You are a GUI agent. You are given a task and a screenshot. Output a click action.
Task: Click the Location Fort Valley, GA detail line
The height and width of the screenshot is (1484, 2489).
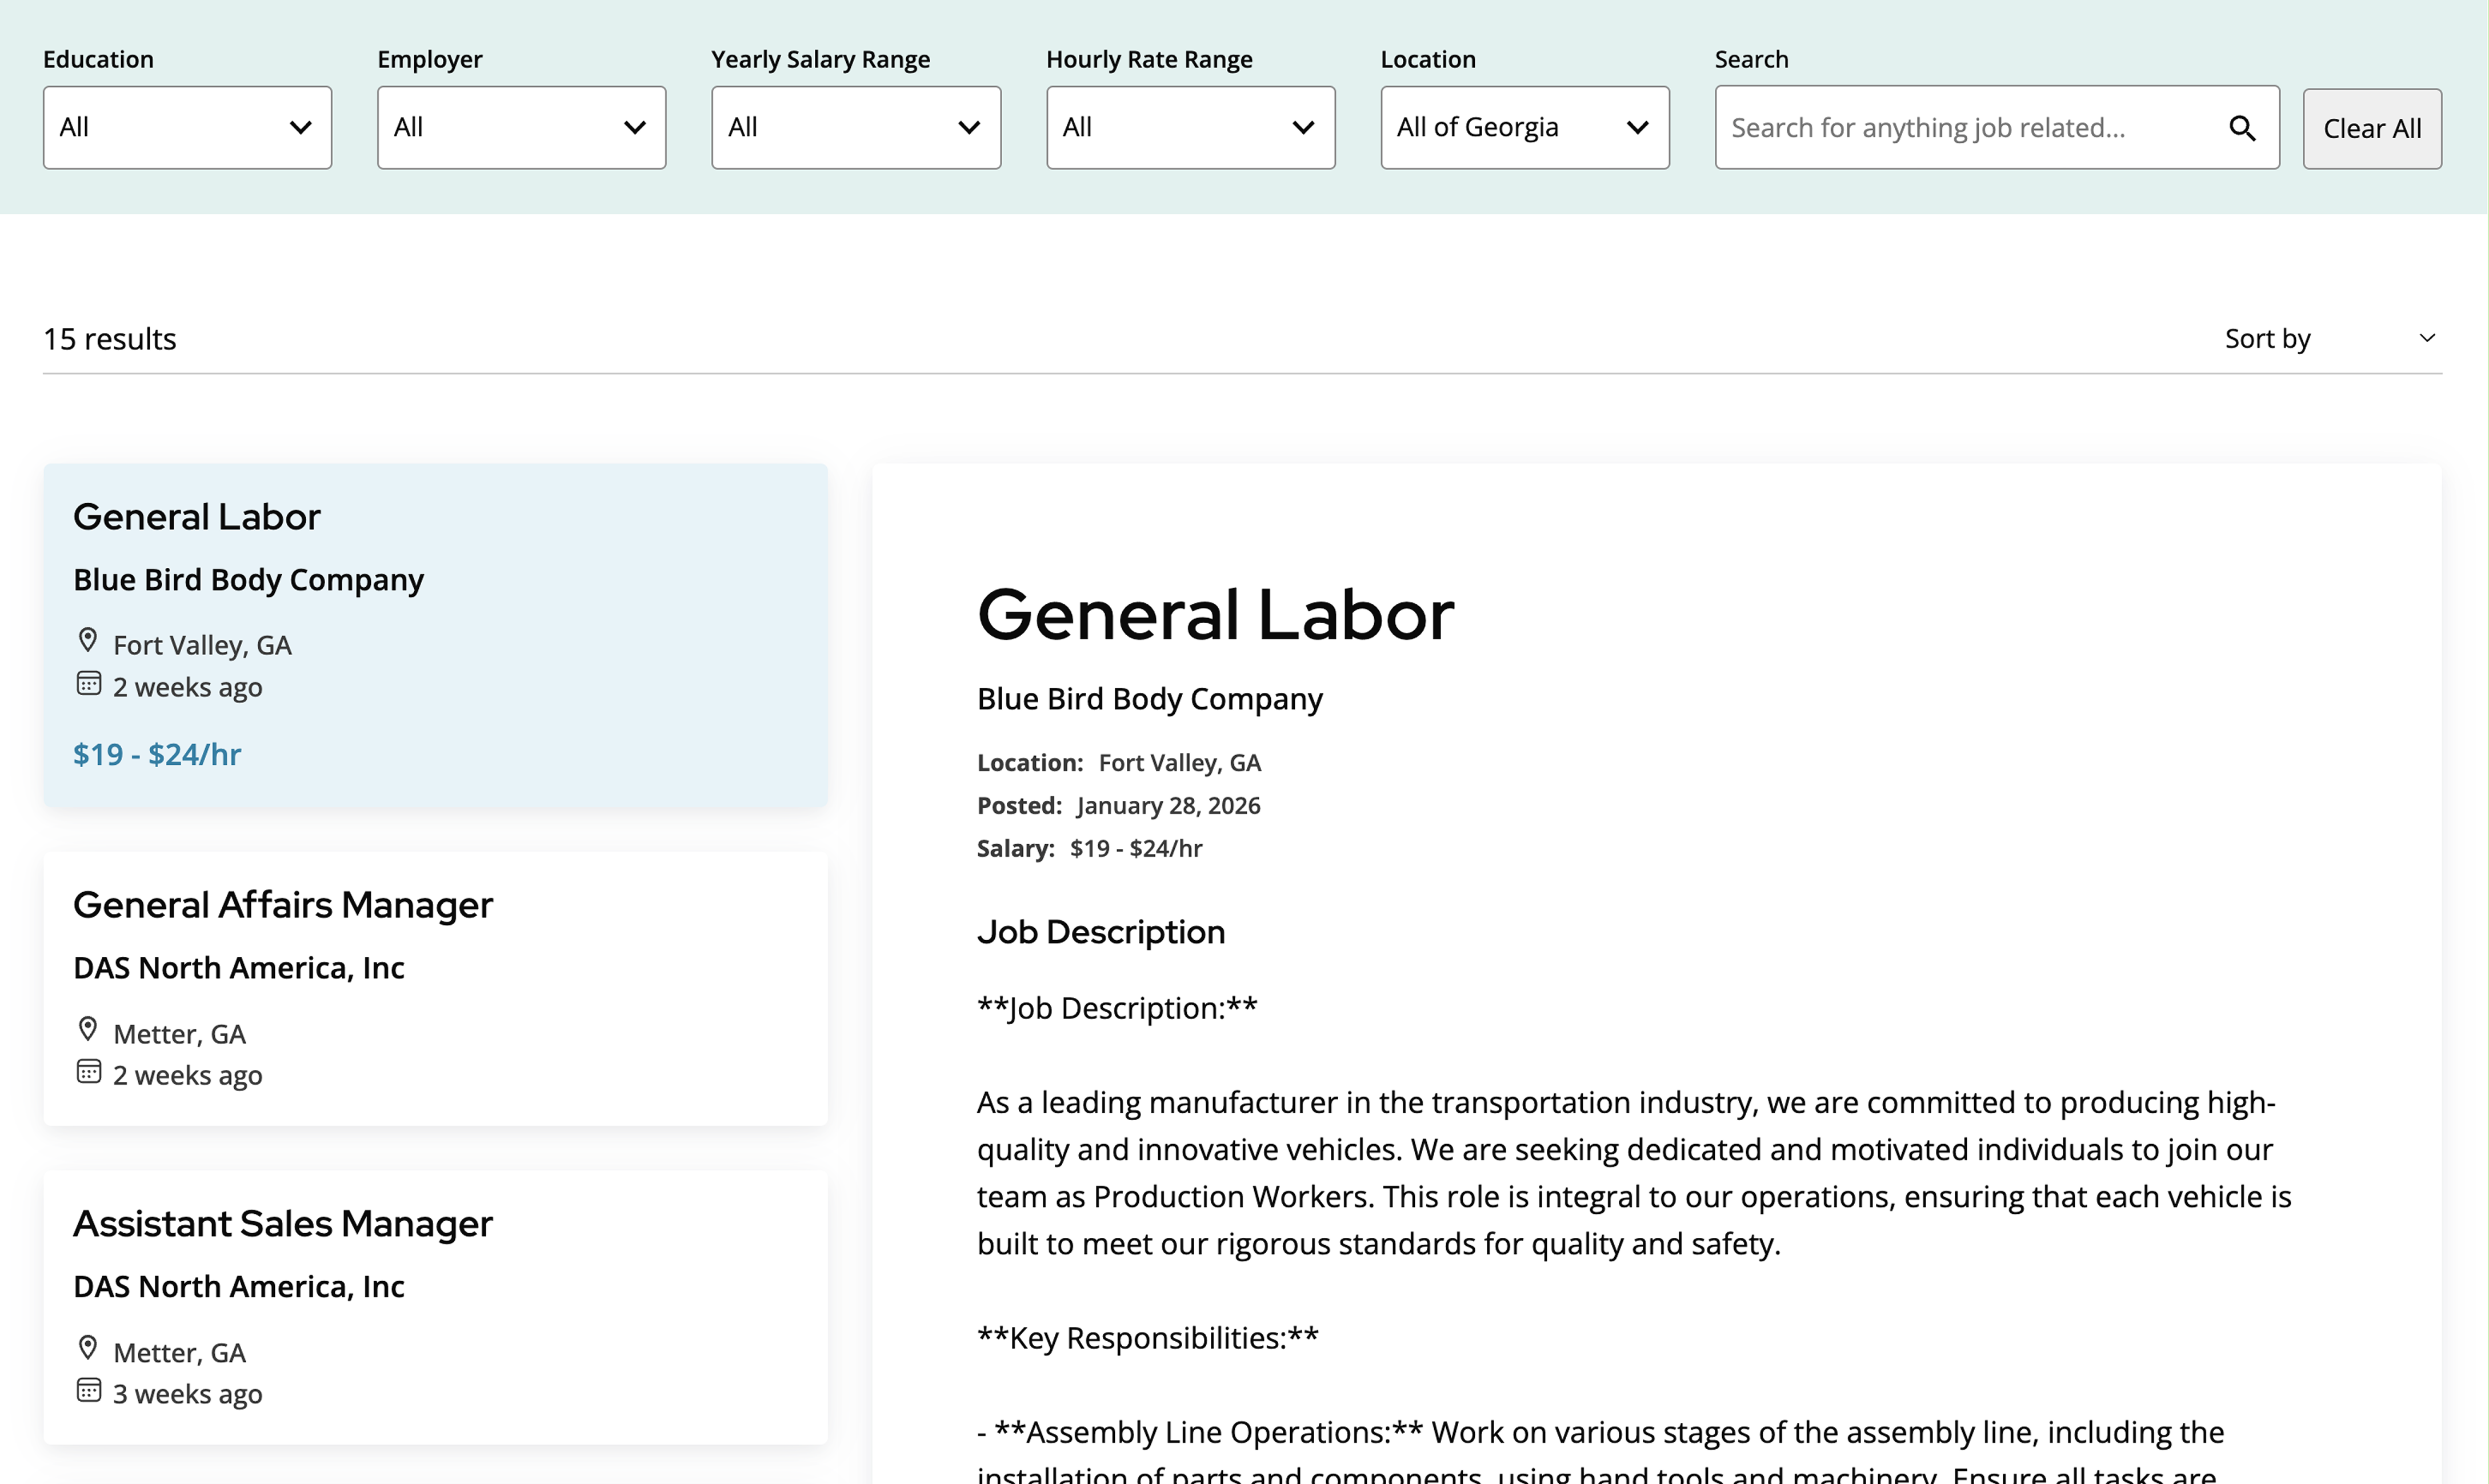pyautogui.click(x=1119, y=763)
